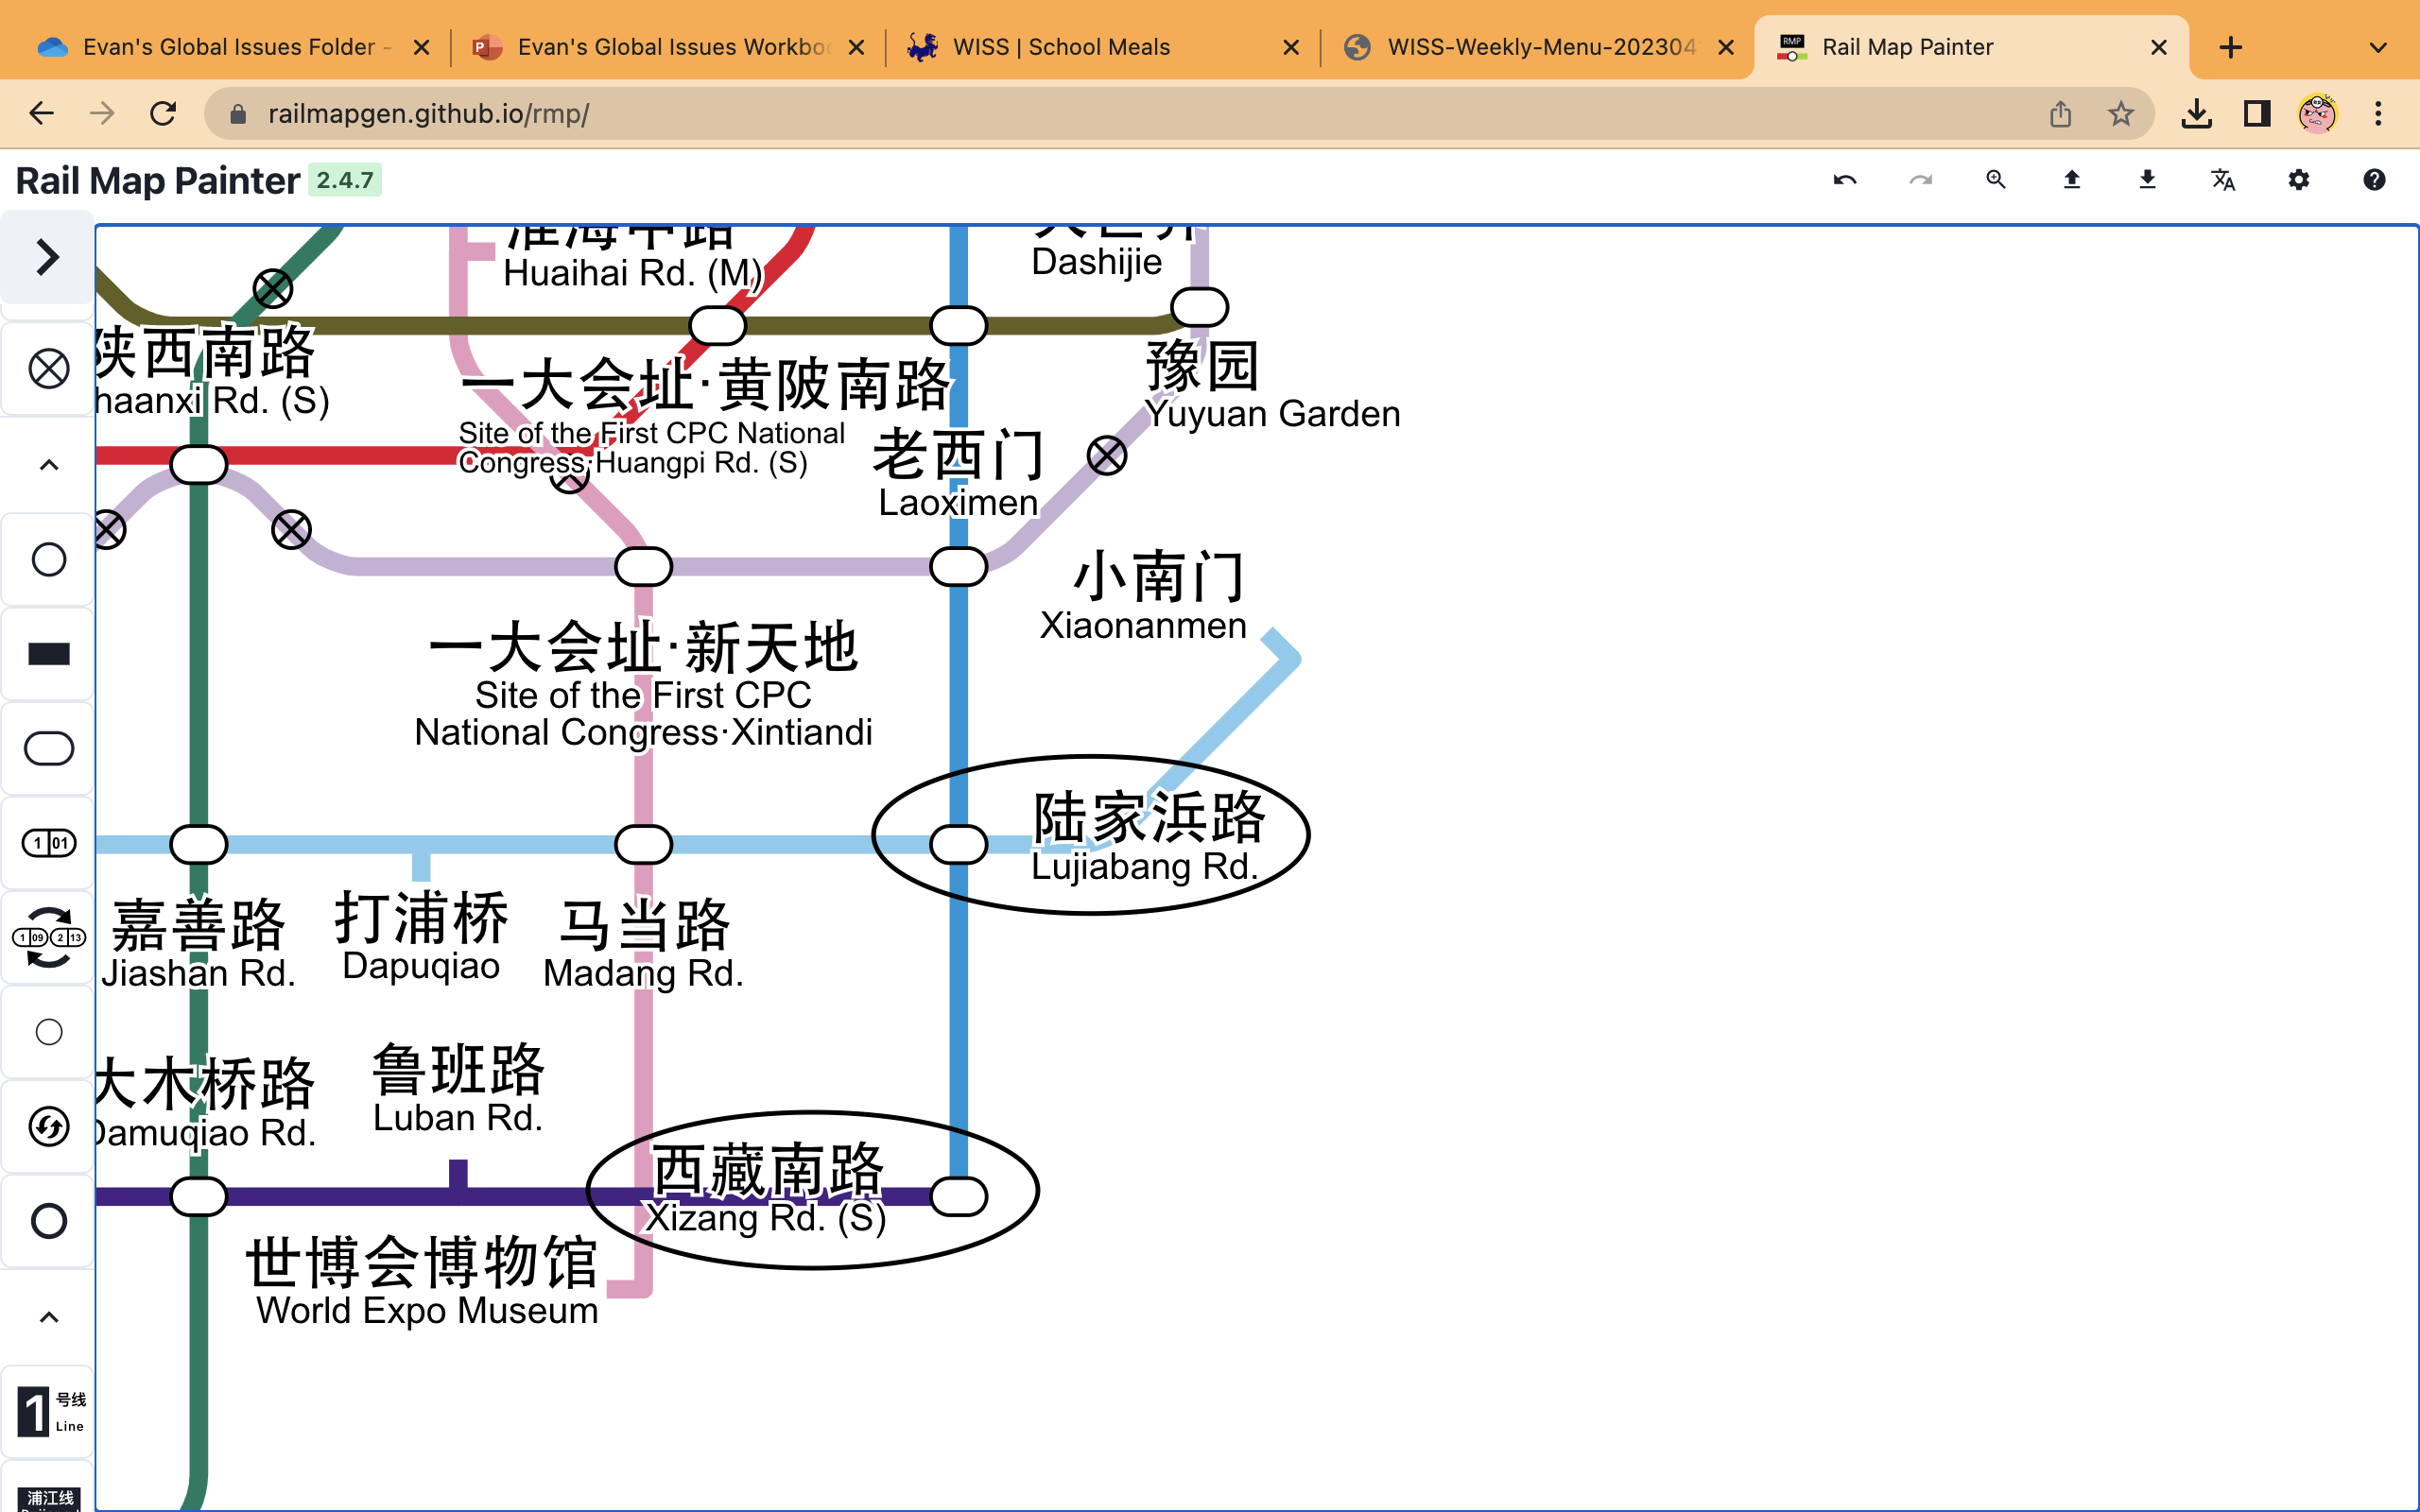This screenshot has width=2420, height=1512.
Task: Click the undo button
Action: (x=1845, y=180)
